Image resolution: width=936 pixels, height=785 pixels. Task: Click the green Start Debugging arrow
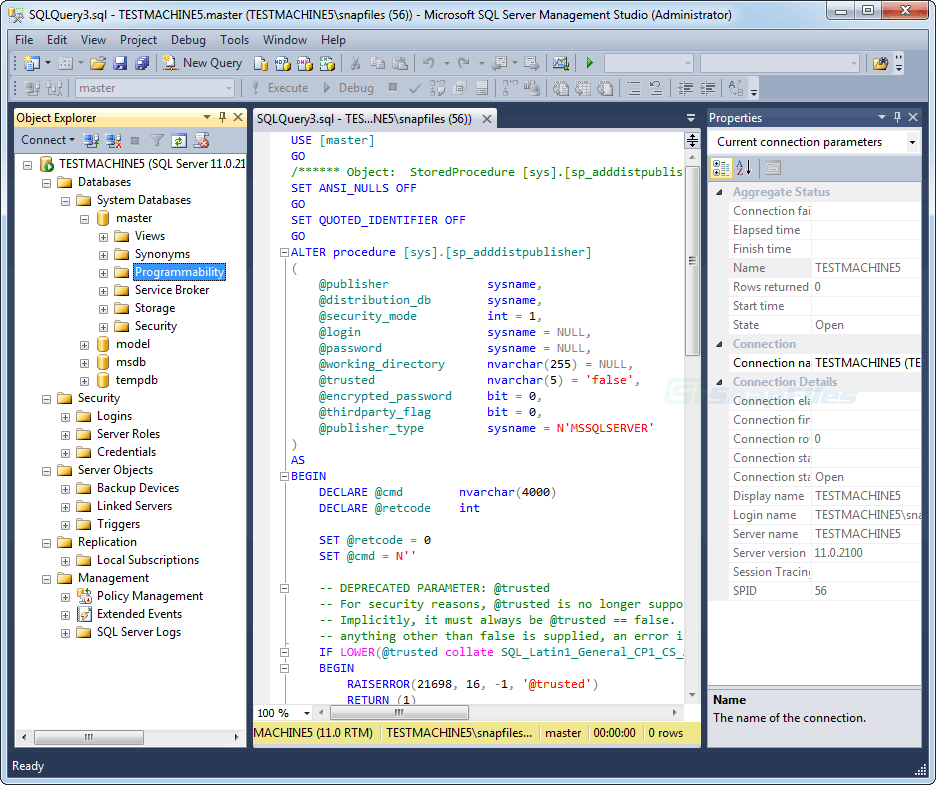[590, 63]
